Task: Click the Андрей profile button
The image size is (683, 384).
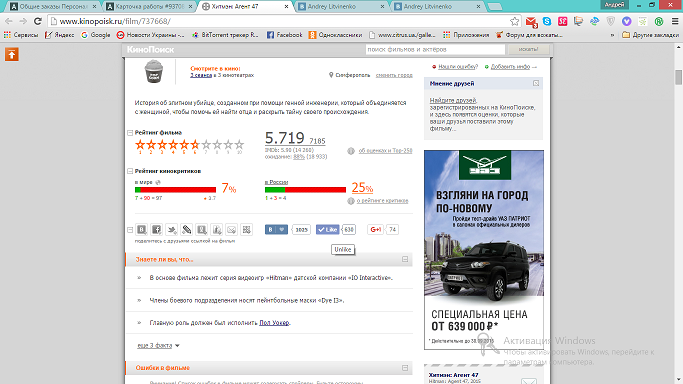Action: (615, 4)
